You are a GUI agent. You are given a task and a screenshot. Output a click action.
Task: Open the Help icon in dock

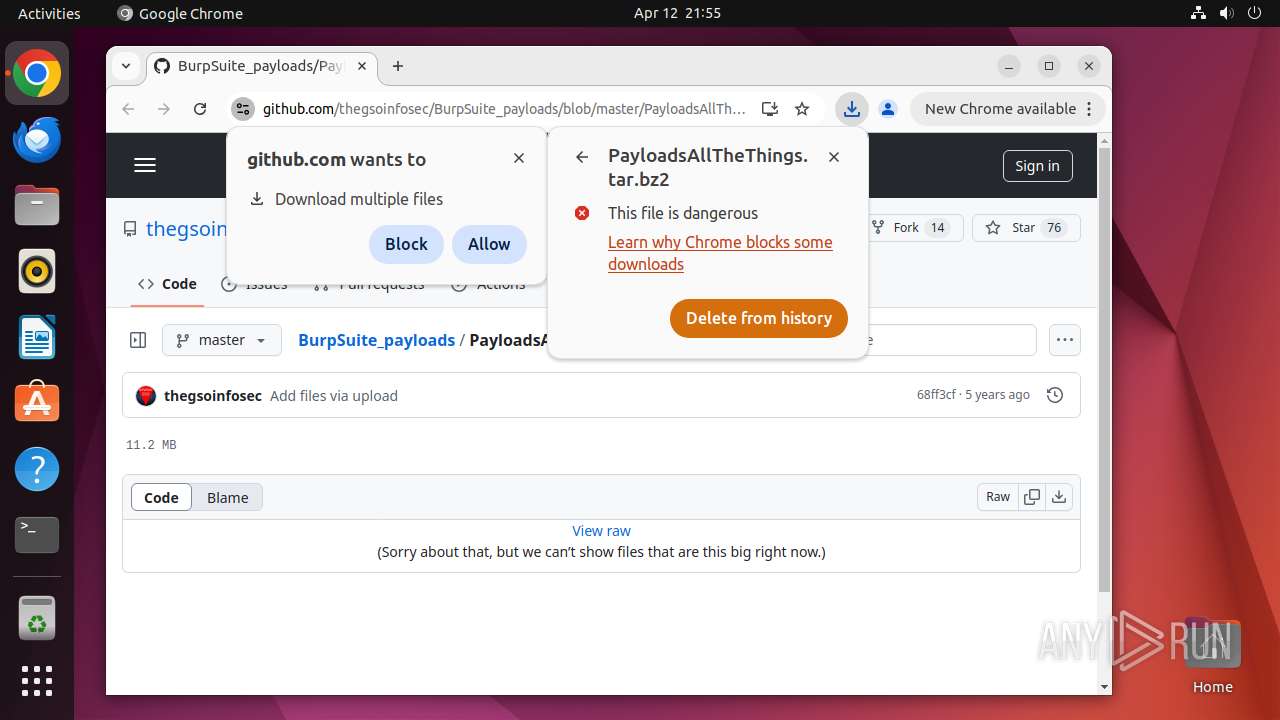click(37, 469)
